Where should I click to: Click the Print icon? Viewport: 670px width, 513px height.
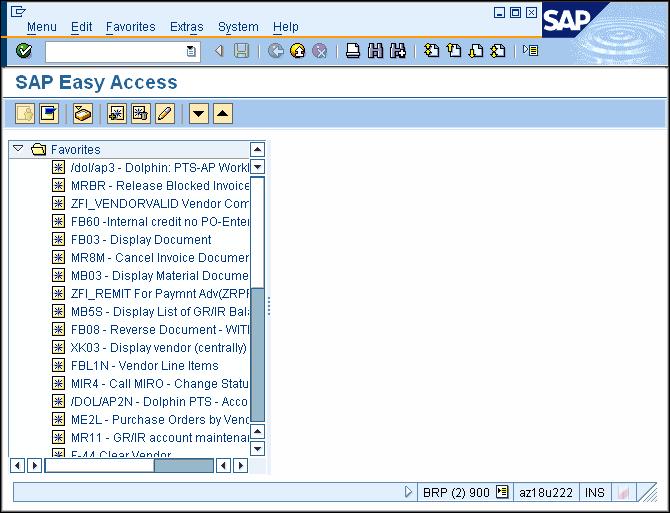click(x=353, y=51)
